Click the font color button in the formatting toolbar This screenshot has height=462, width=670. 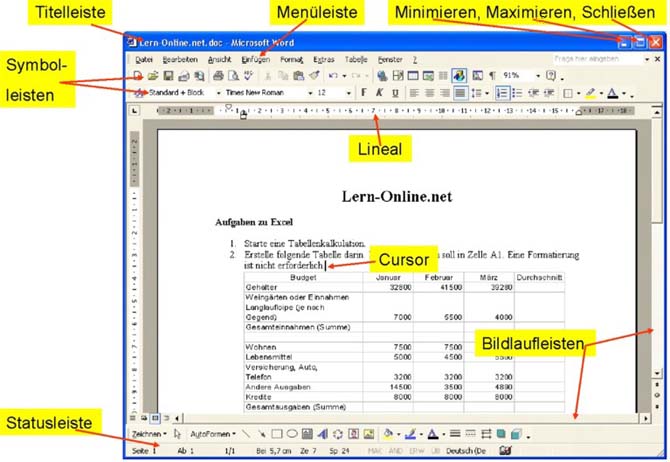pyautogui.click(x=613, y=93)
